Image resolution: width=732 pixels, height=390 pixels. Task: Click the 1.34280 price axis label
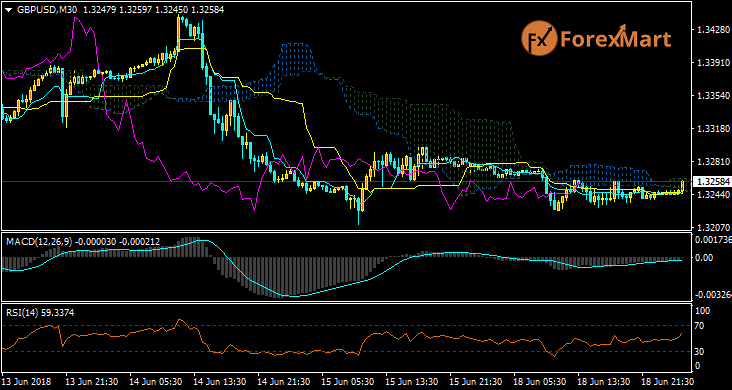(x=711, y=30)
